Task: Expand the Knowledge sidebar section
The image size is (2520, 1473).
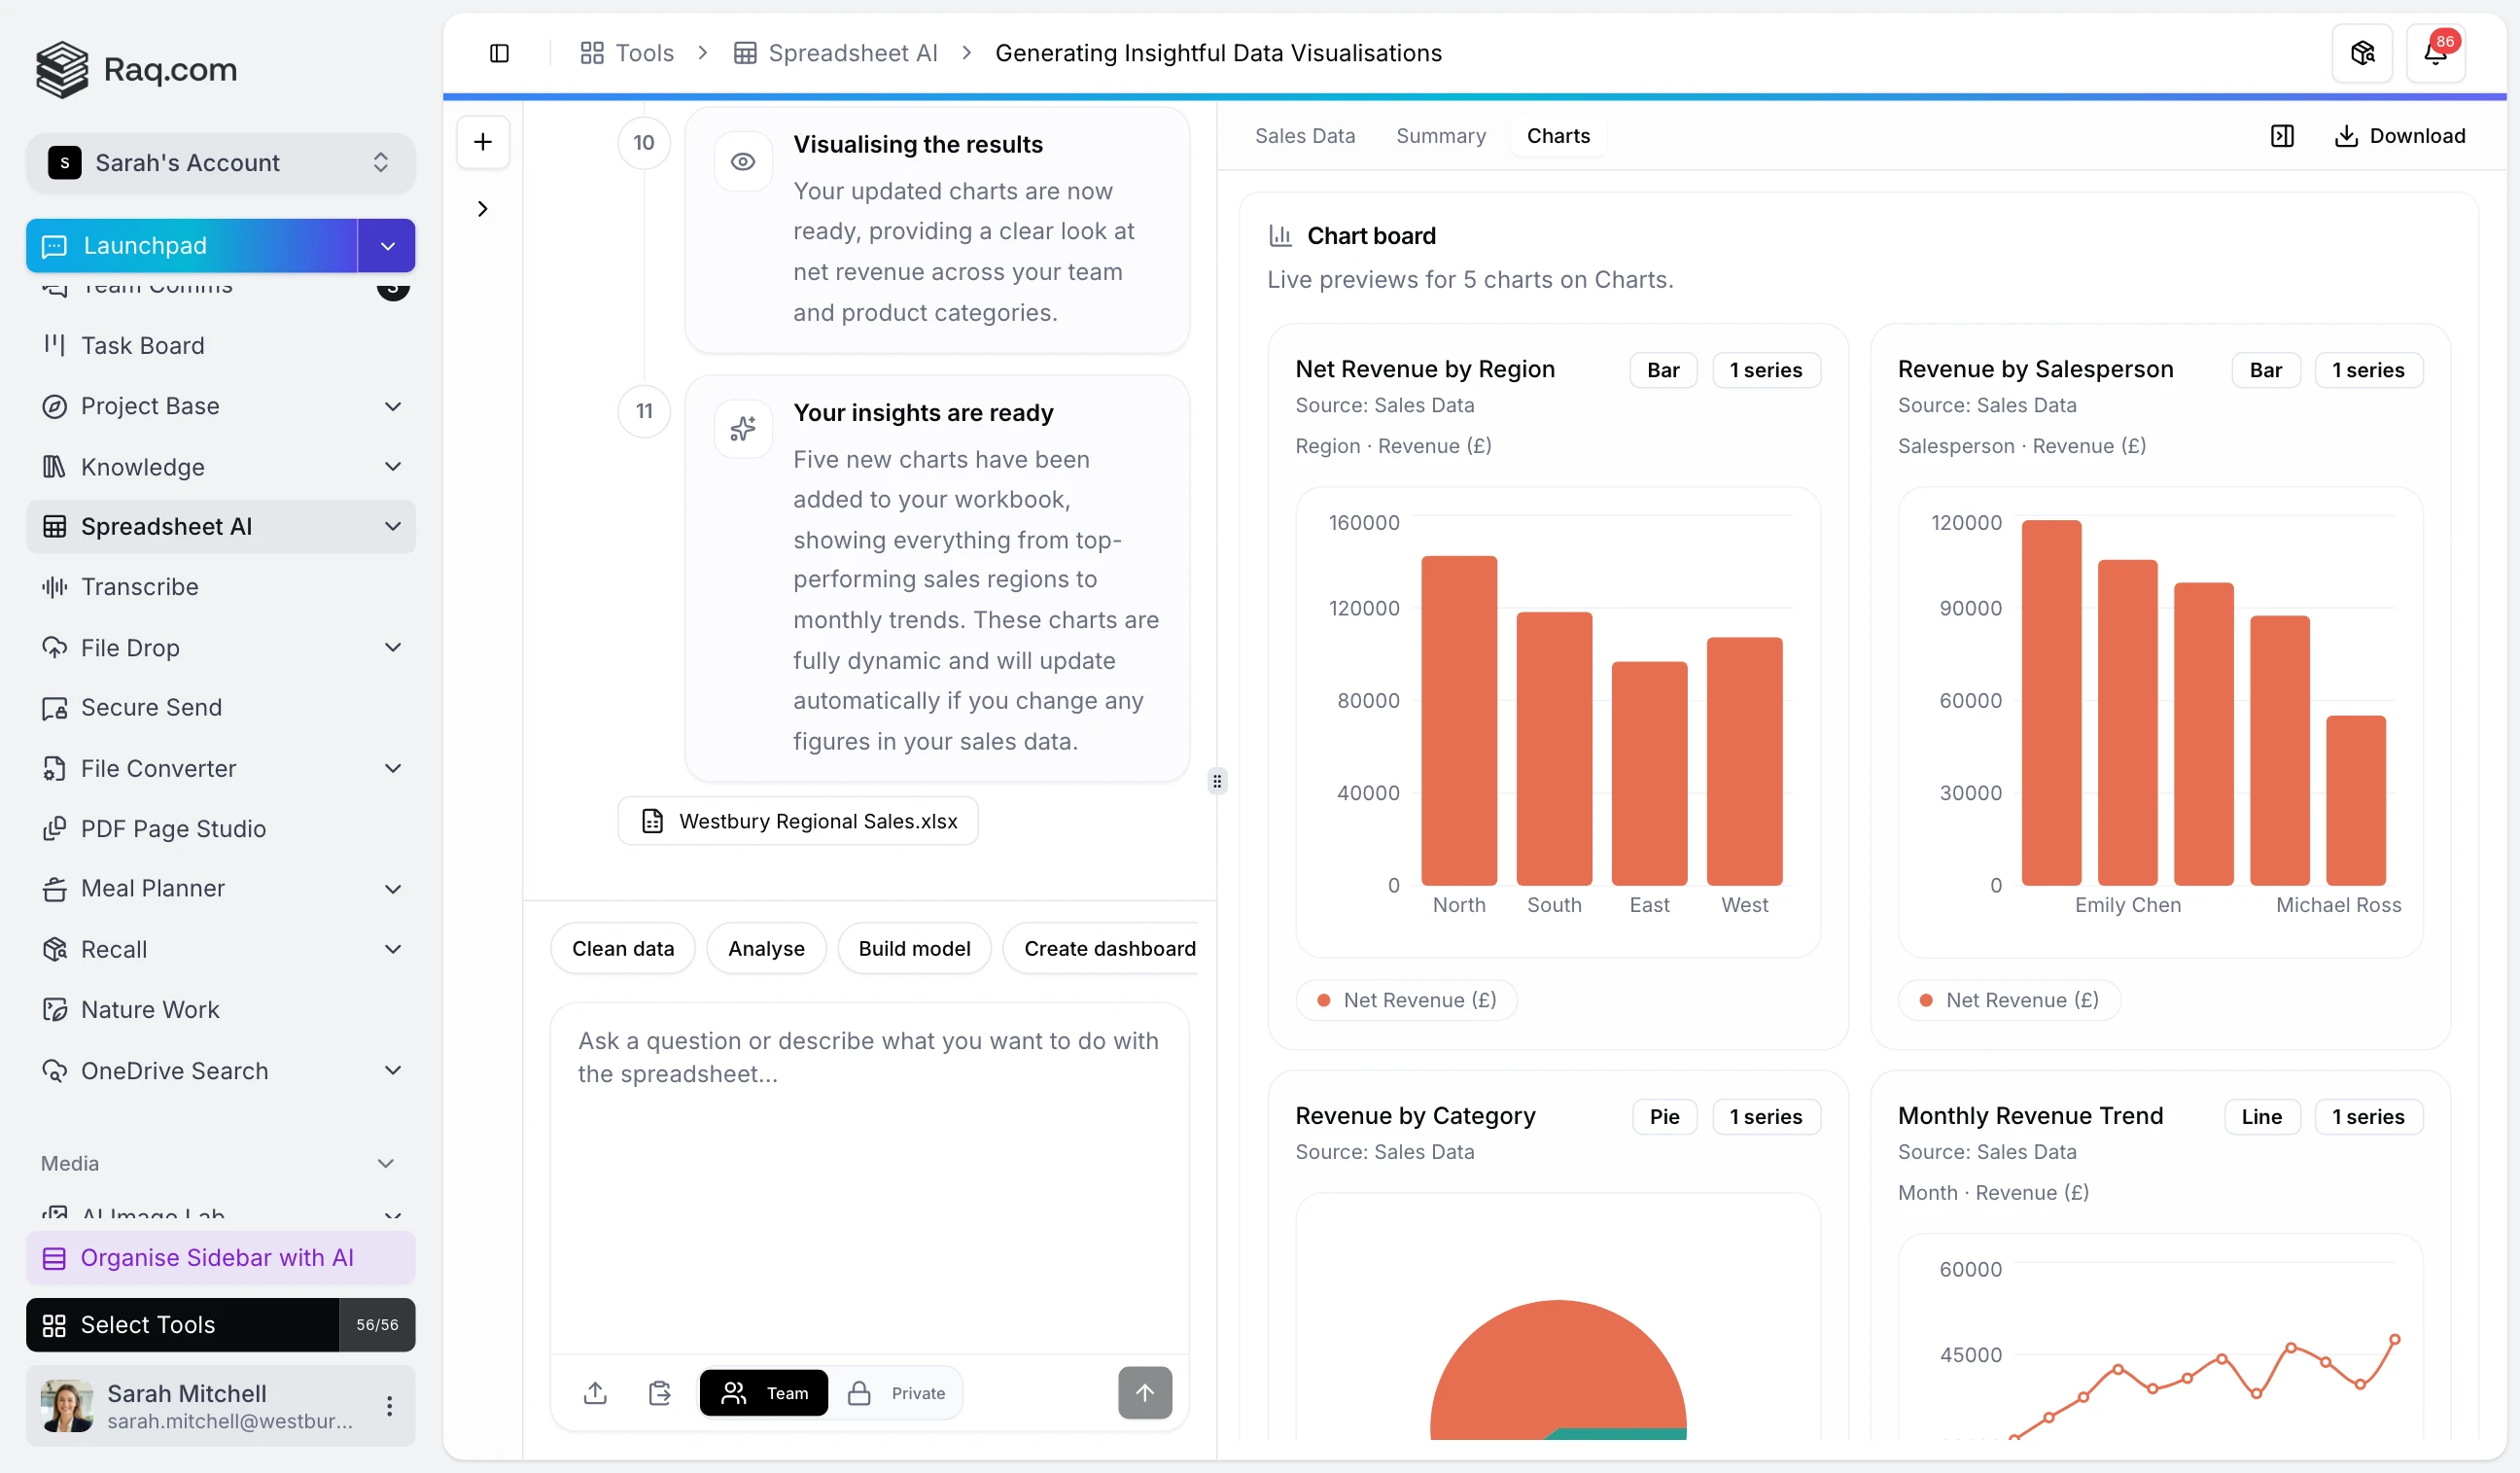Action: coord(393,467)
